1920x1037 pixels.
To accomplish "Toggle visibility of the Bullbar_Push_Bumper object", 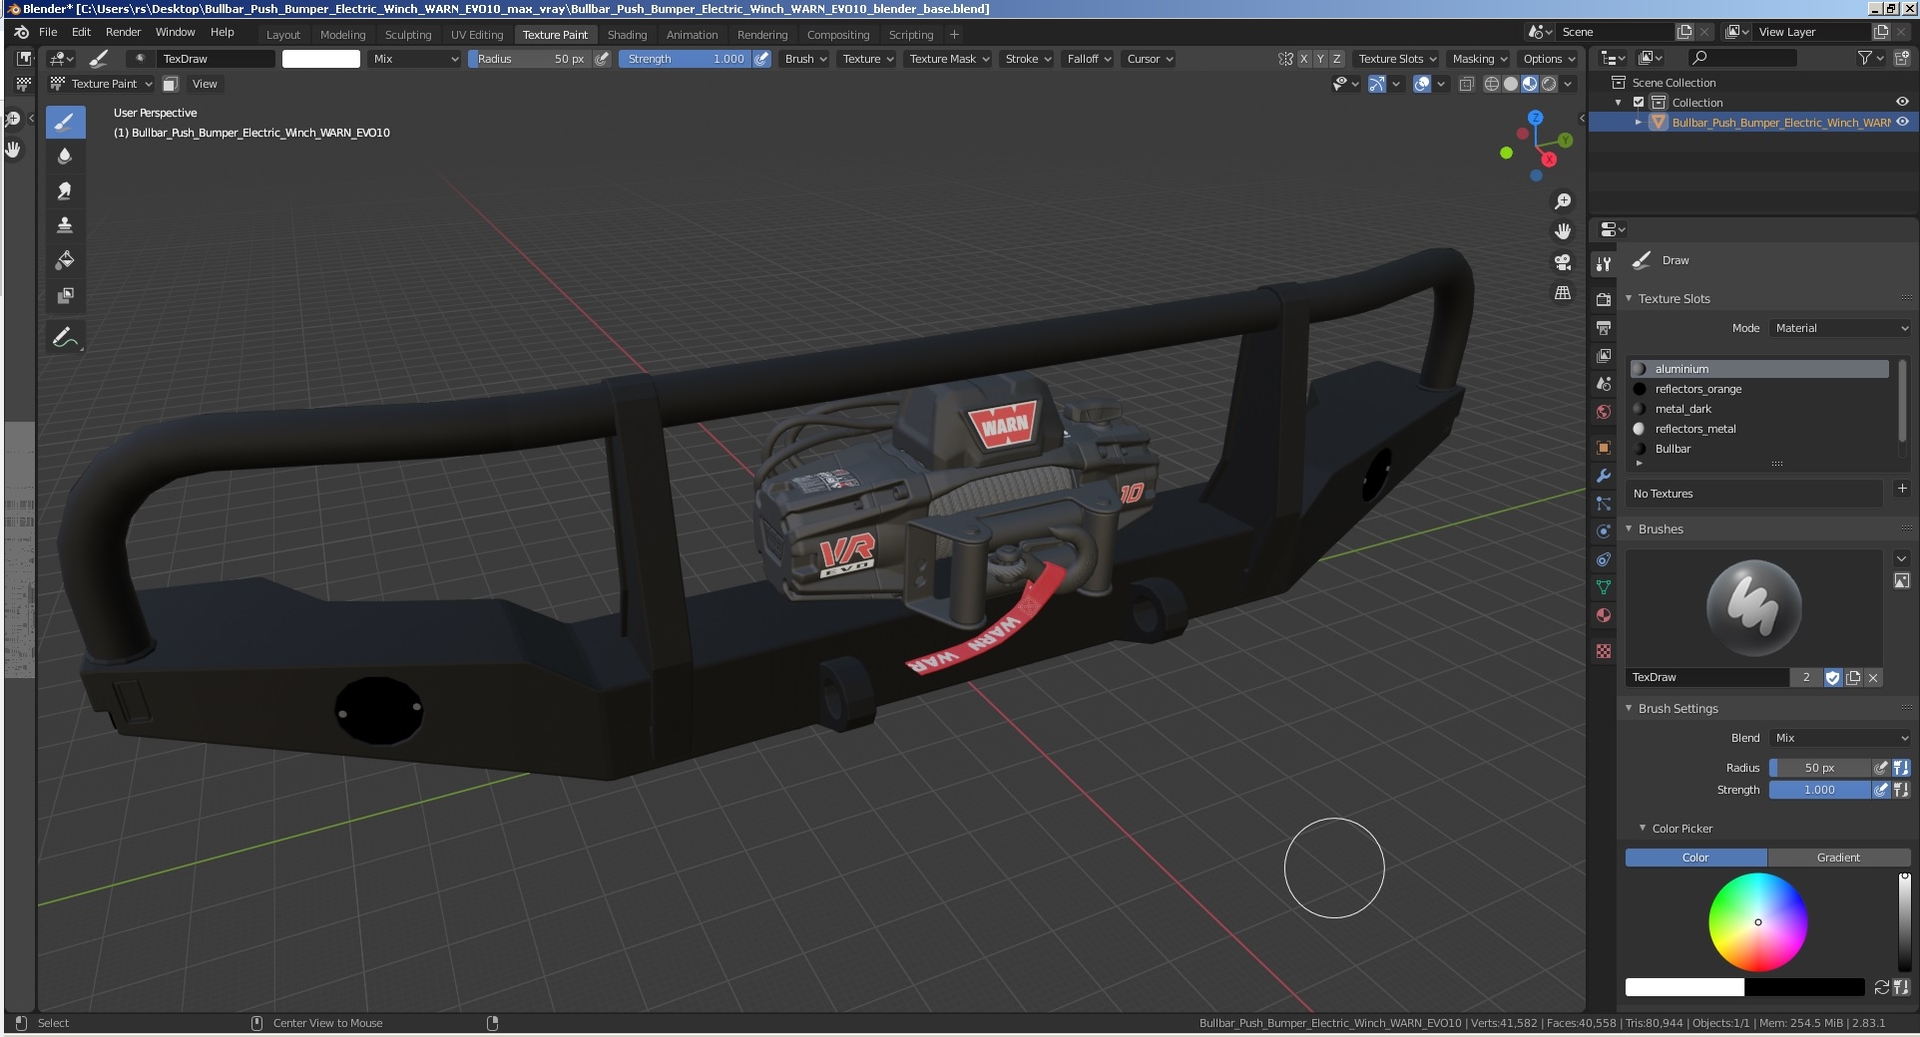I will pos(1902,122).
